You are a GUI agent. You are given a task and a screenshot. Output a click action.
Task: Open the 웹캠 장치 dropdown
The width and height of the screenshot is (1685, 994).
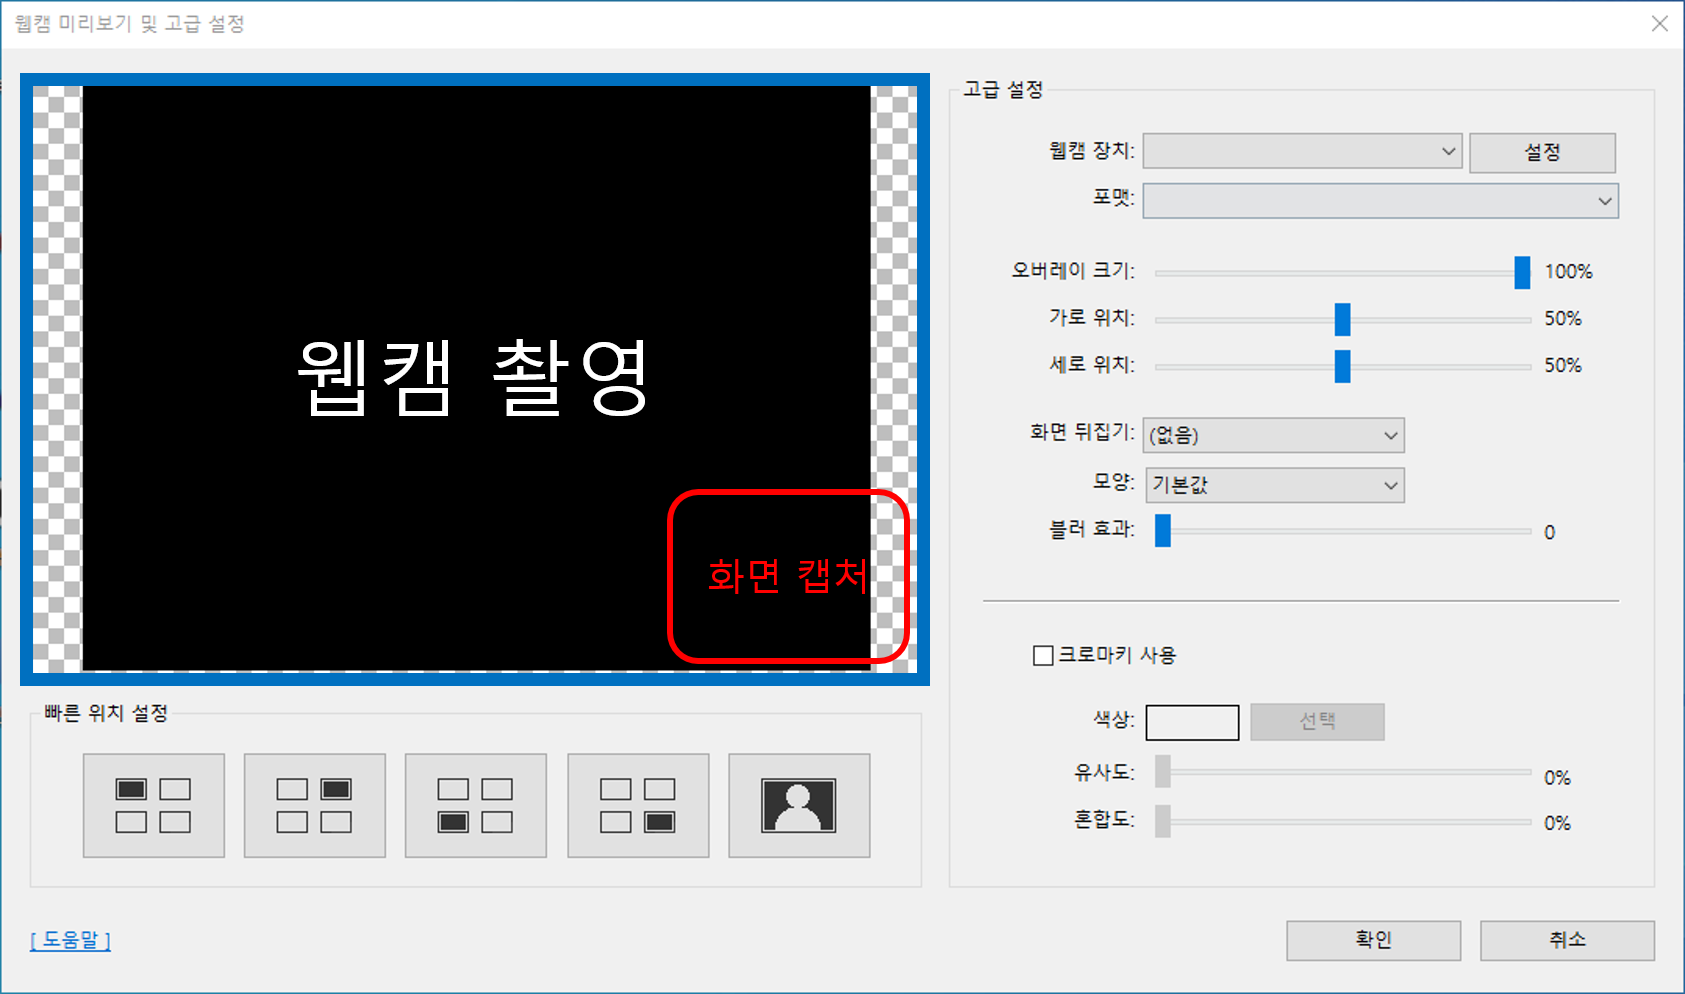tap(1302, 152)
